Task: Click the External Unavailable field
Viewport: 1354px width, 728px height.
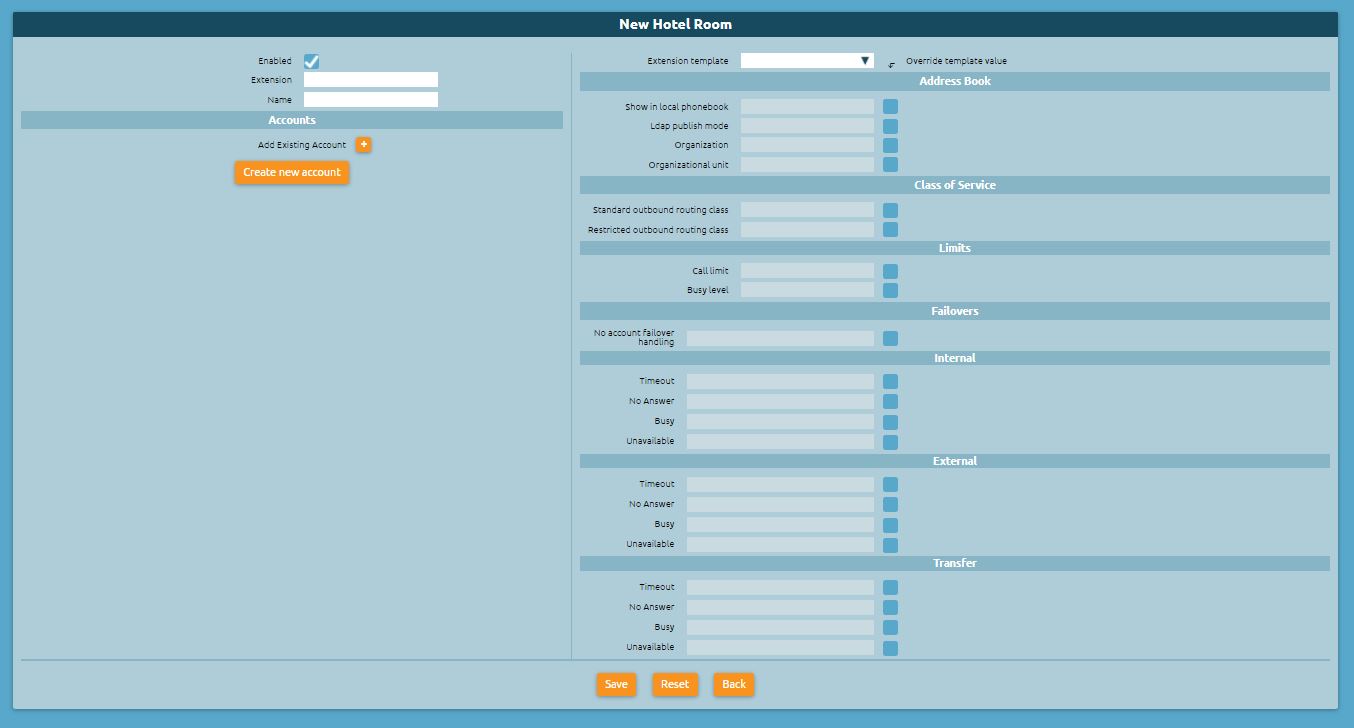Action: (780, 545)
